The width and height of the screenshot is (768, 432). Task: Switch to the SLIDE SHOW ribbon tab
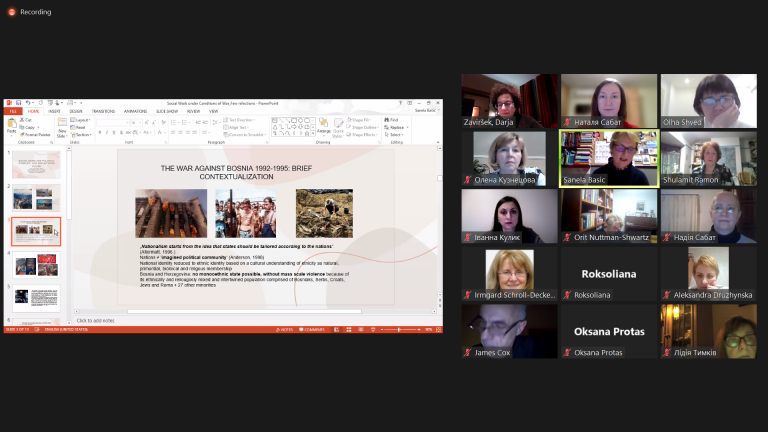click(x=167, y=111)
